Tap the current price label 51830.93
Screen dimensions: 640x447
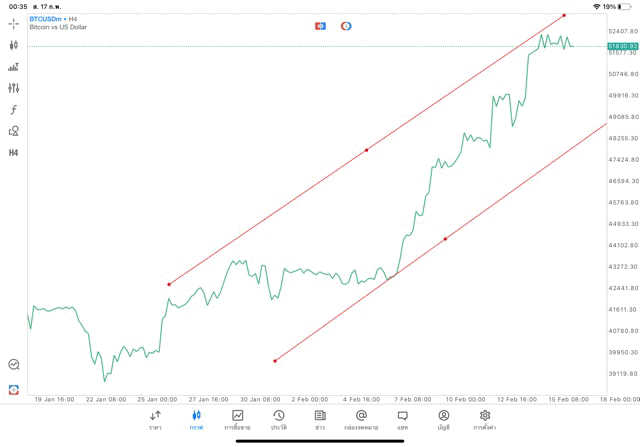[x=621, y=46]
